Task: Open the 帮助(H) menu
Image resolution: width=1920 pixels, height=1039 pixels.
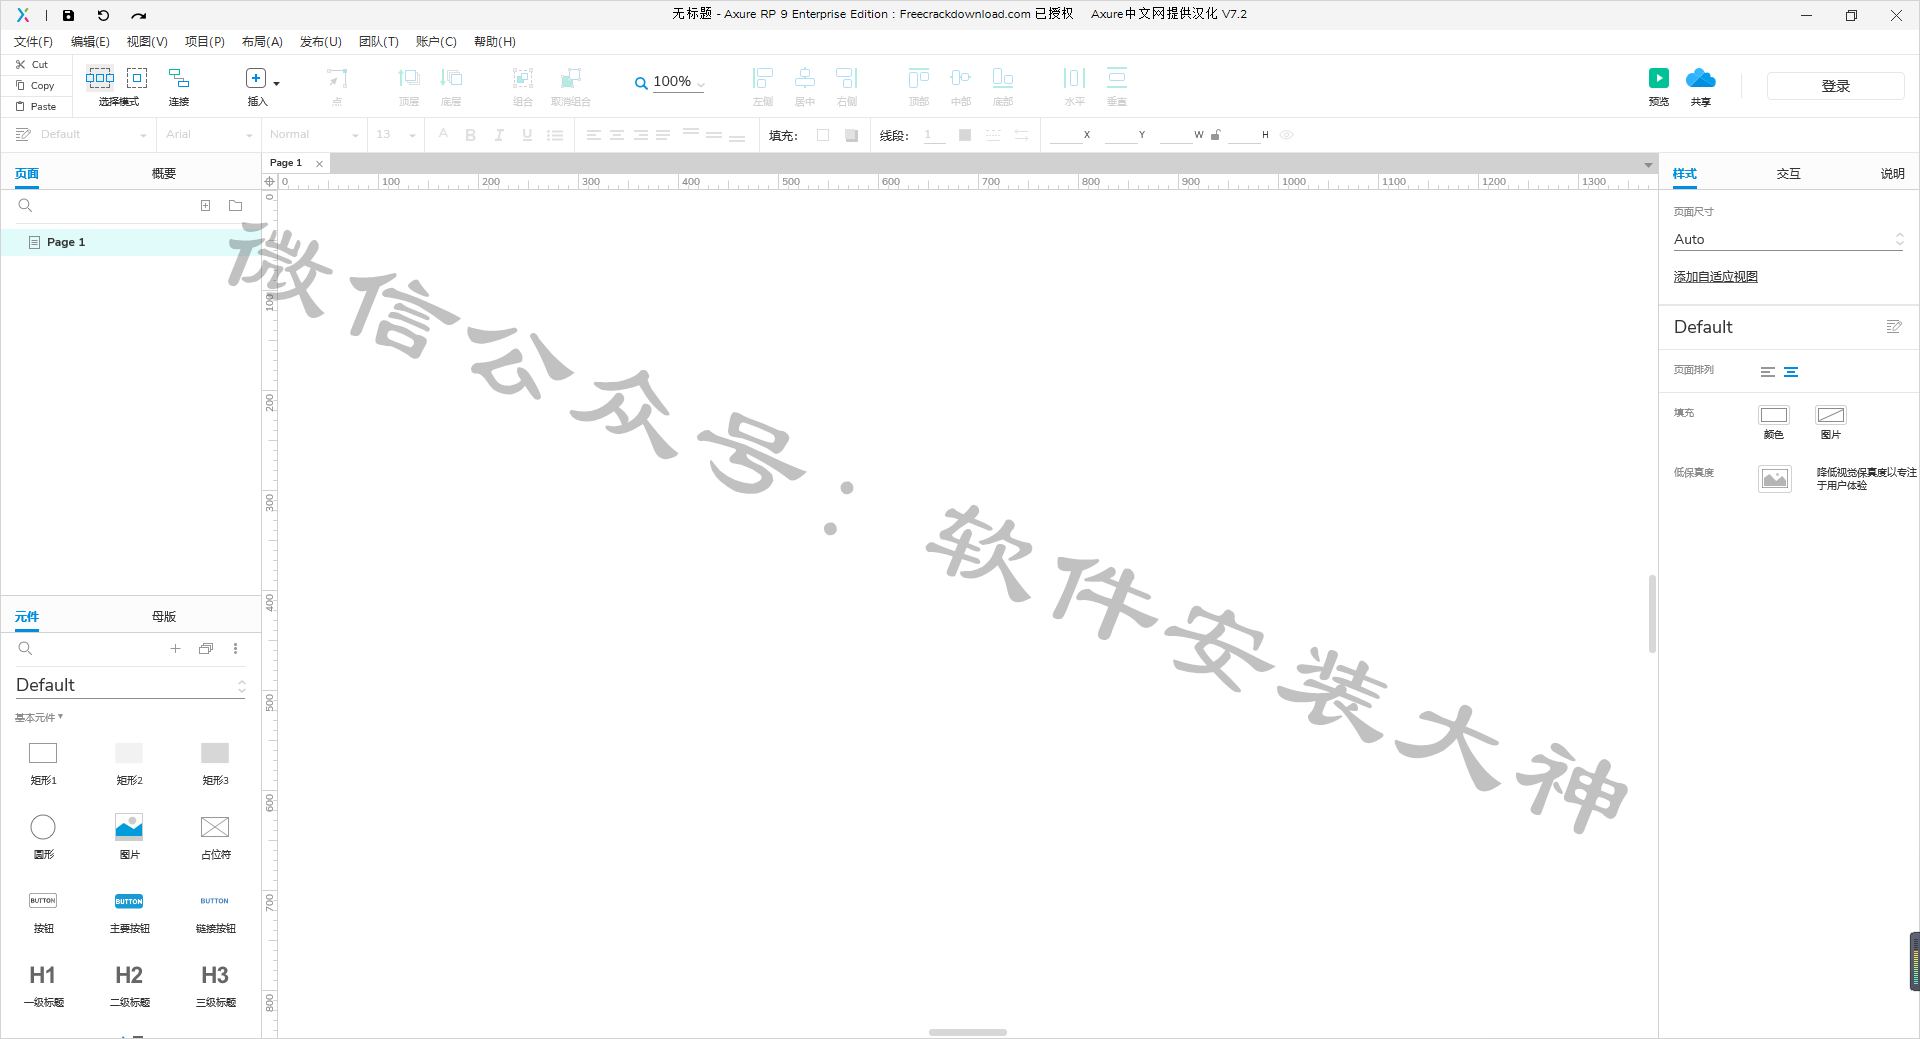Action: (x=495, y=42)
